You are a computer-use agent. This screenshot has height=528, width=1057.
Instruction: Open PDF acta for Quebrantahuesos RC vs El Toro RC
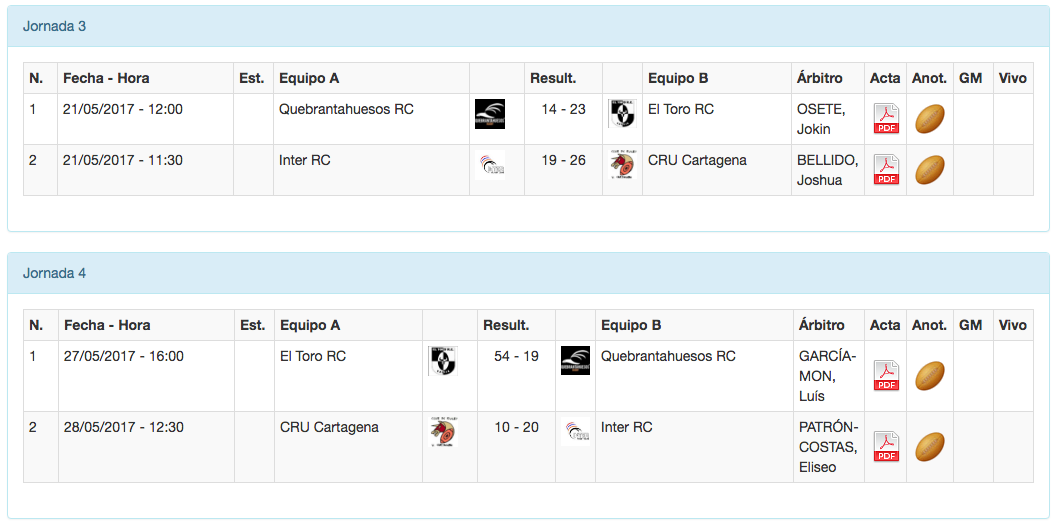886,119
